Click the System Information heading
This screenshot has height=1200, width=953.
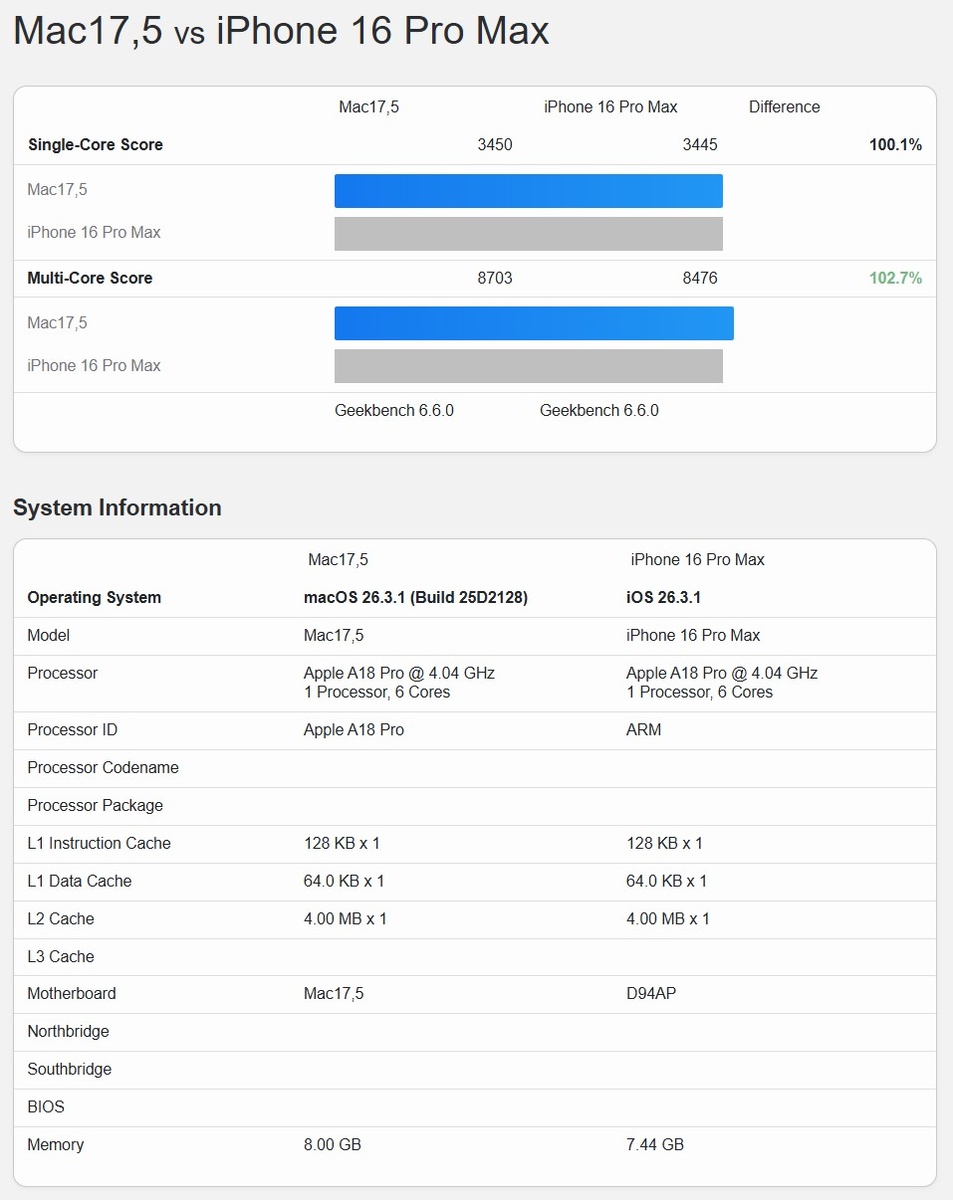117,508
